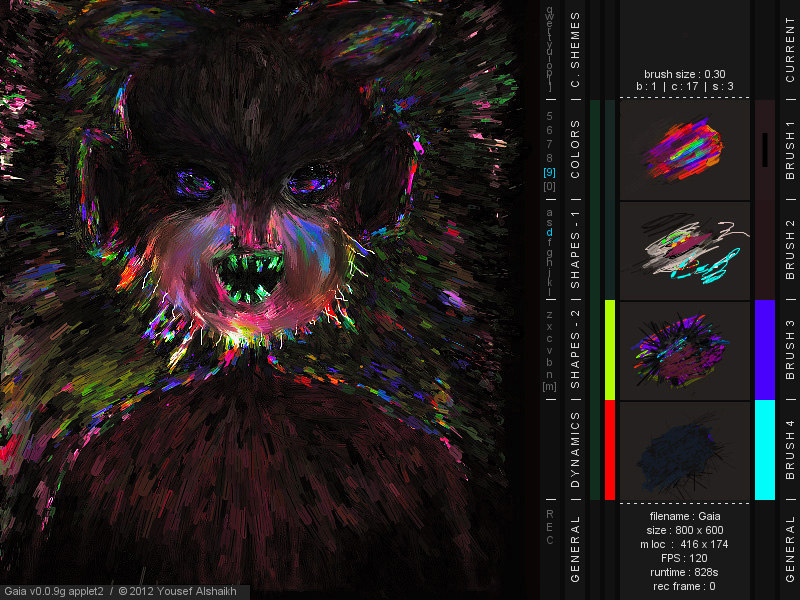This screenshot has width=800, height=600.
Task: Select the 'z' key beside SHAPES - 2
Action: pos(549,315)
